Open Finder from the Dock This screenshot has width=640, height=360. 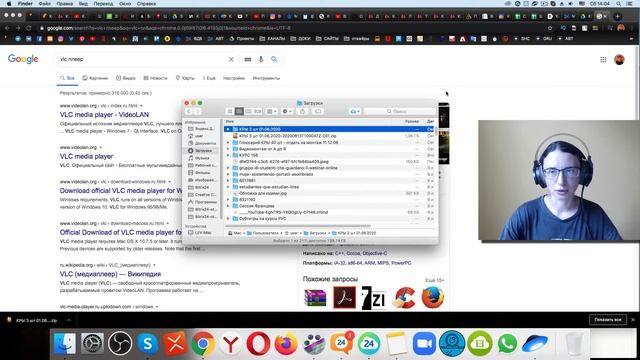[64, 343]
